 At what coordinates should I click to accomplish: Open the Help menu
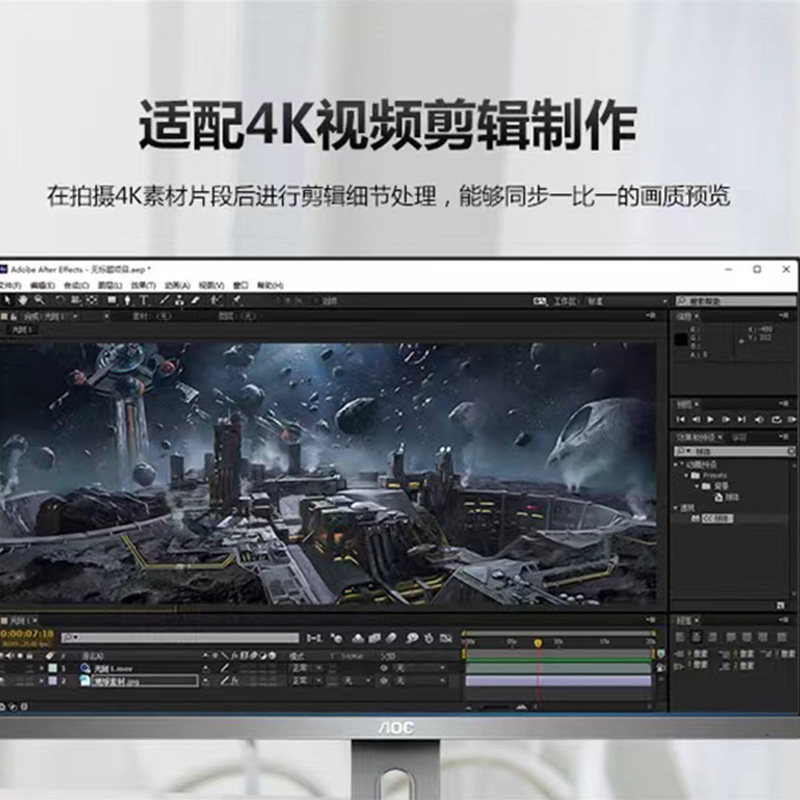coord(270,285)
